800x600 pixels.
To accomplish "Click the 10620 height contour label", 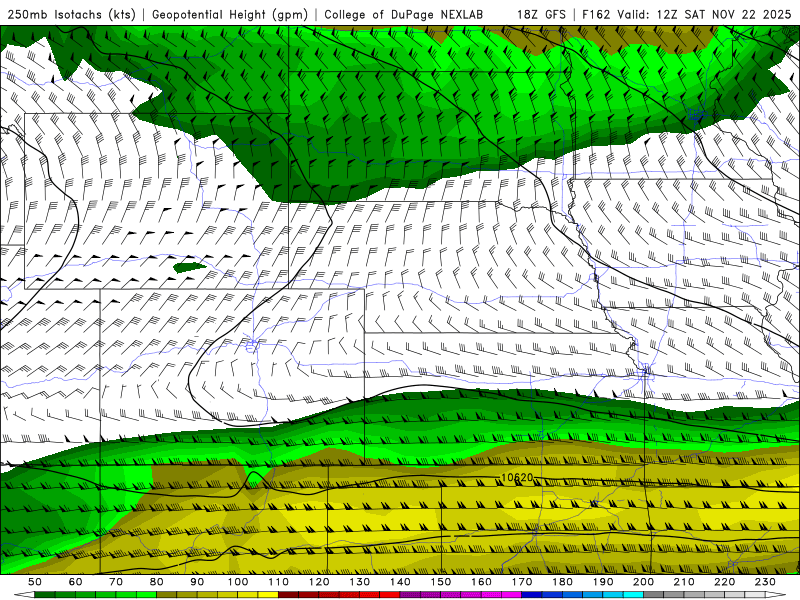I will point(517,478).
